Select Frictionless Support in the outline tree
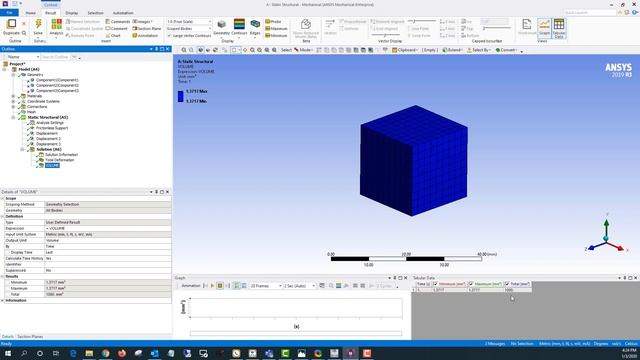The image size is (640, 360). [x=52, y=128]
